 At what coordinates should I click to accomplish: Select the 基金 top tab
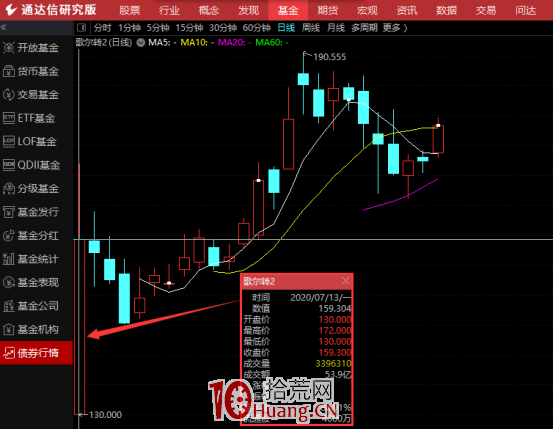(x=288, y=10)
